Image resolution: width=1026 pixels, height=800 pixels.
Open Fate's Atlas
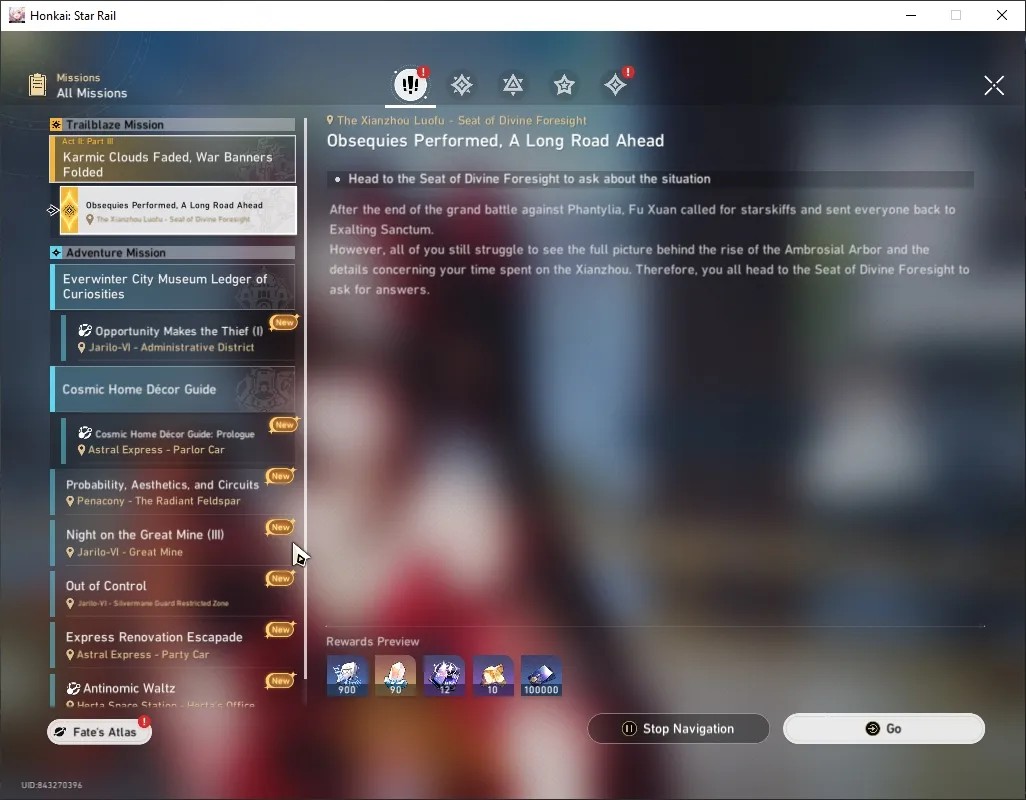[99, 732]
